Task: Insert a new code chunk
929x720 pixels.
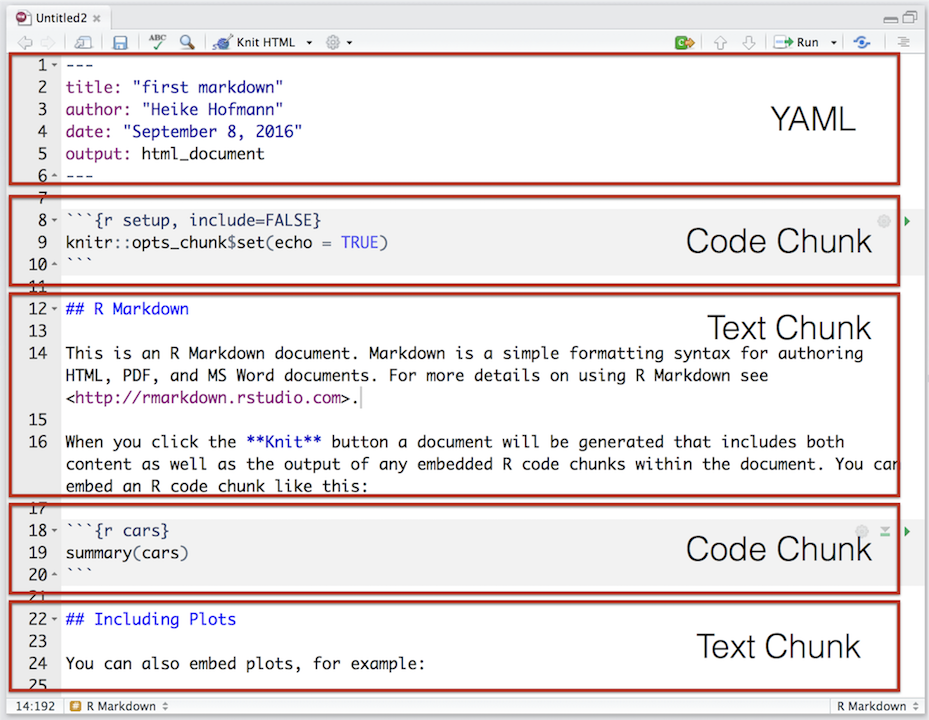Action: click(x=684, y=43)
